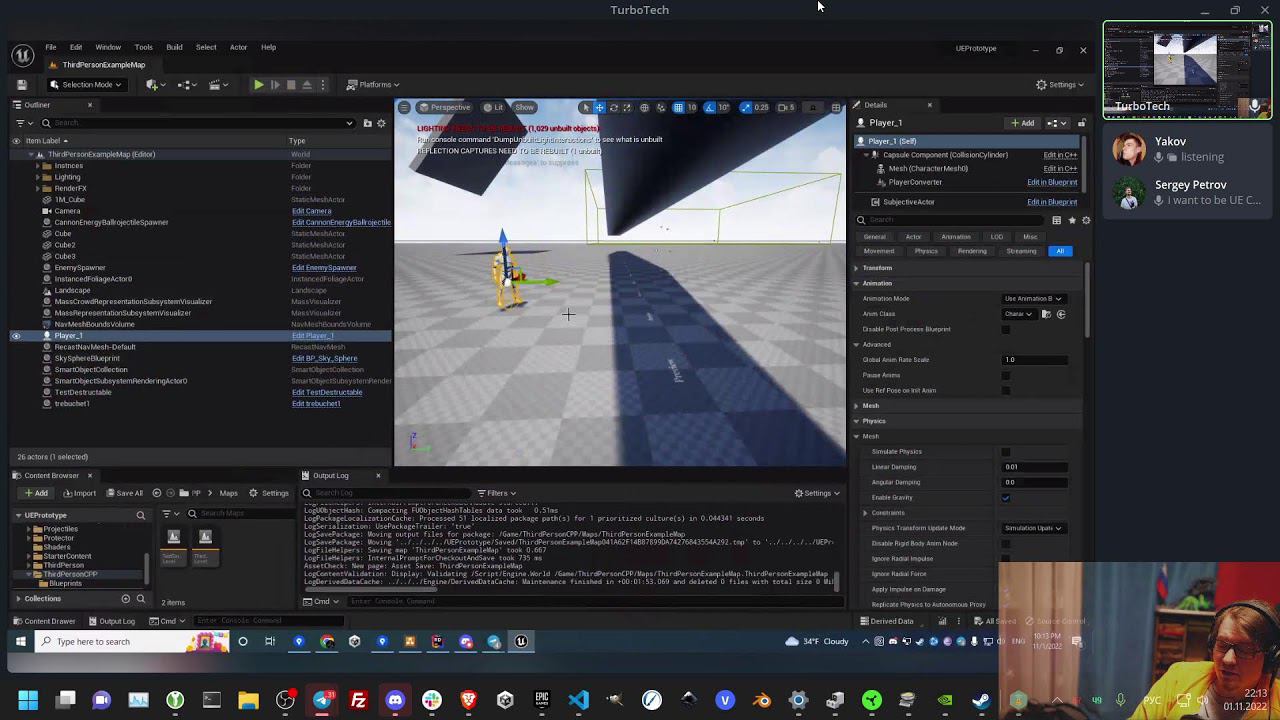This screenshot has height=720, width=1280.
Task: Open the Details property matrix table icon
Action: tap(1056, 220)
